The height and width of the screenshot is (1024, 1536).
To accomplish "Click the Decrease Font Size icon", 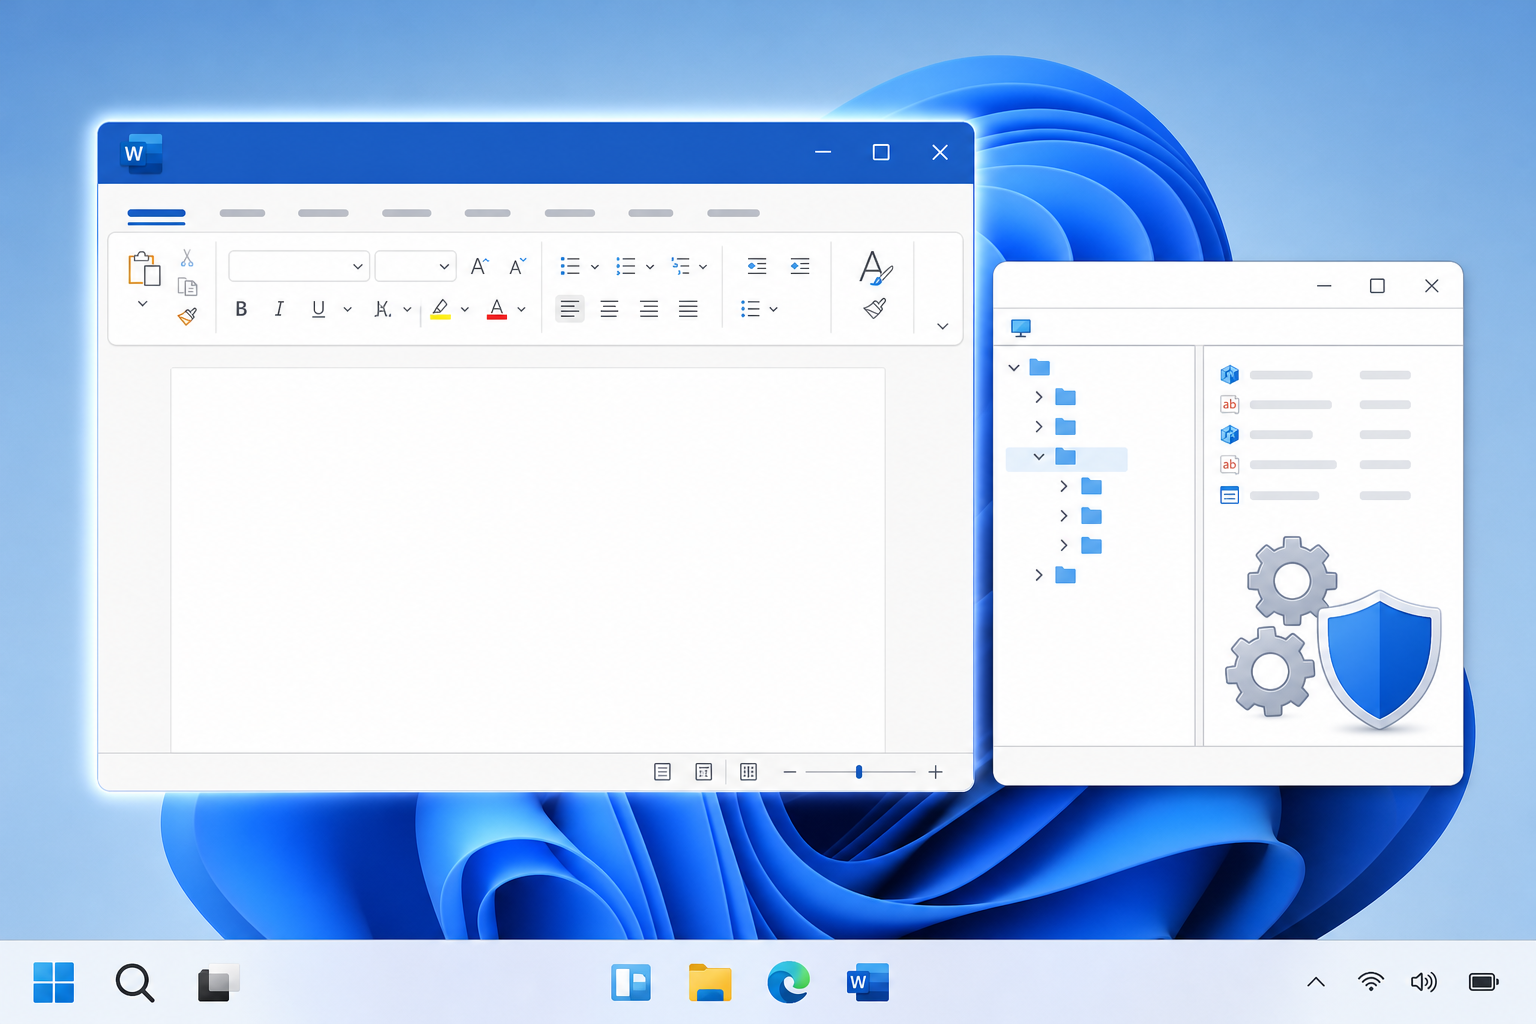I will coord(517,266).
